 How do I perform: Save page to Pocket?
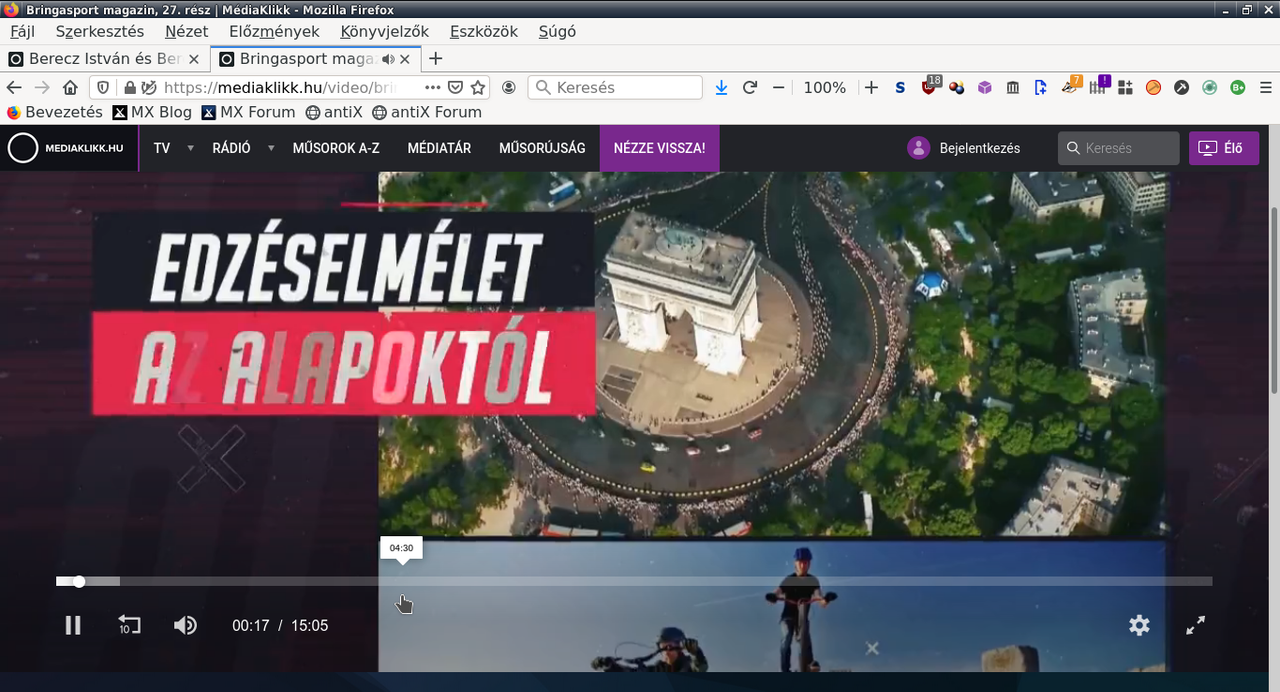456,87
